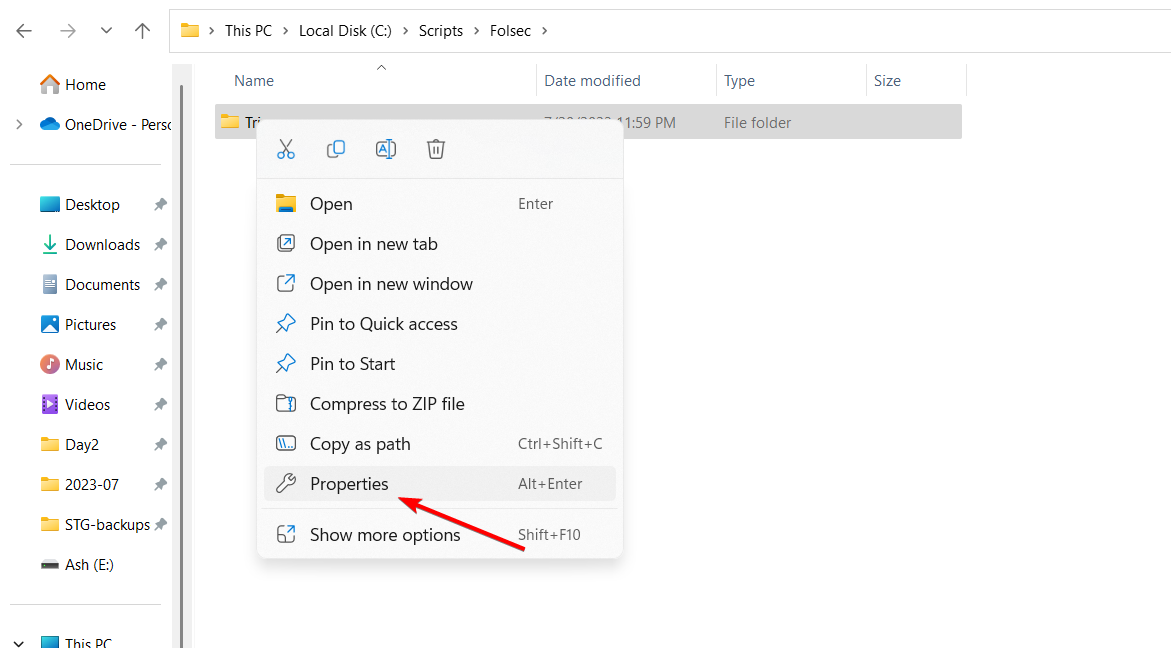
Task: Open Music in Quick access
Action: (72, 364)
